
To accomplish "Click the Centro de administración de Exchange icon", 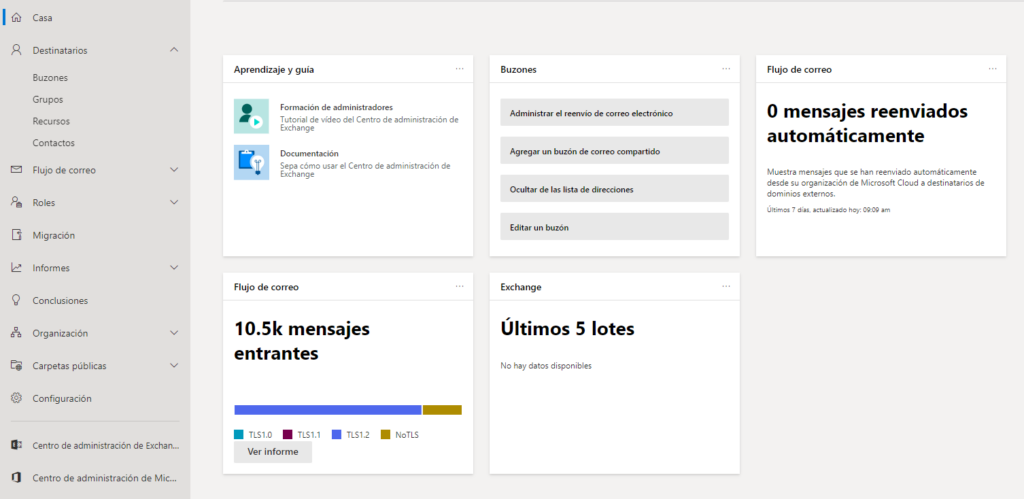I will (16, 445).
